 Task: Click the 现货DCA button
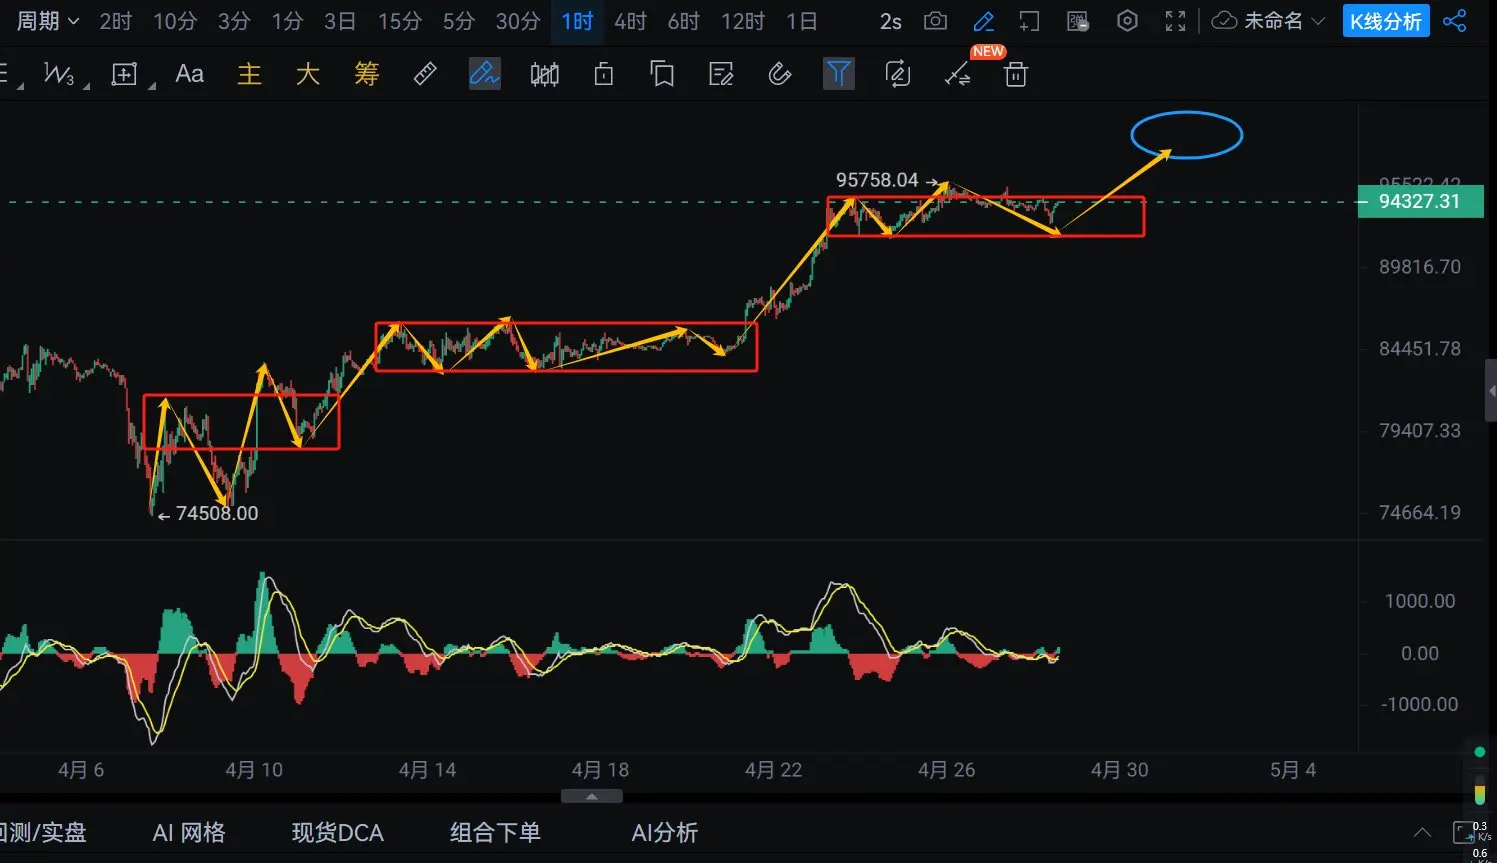(337, 833)
